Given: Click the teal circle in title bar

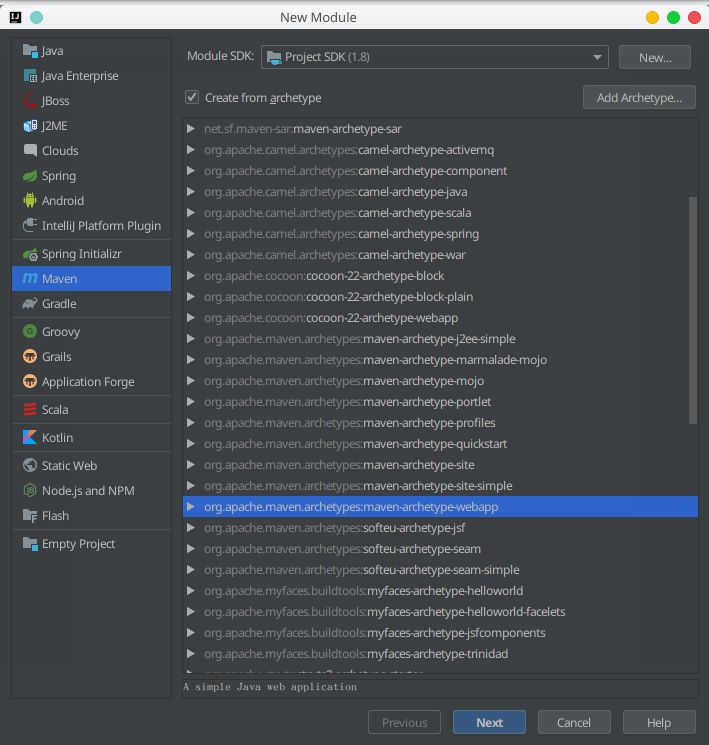Looking at the screenshot, I should pyautogui.click(x=37, y=18).
